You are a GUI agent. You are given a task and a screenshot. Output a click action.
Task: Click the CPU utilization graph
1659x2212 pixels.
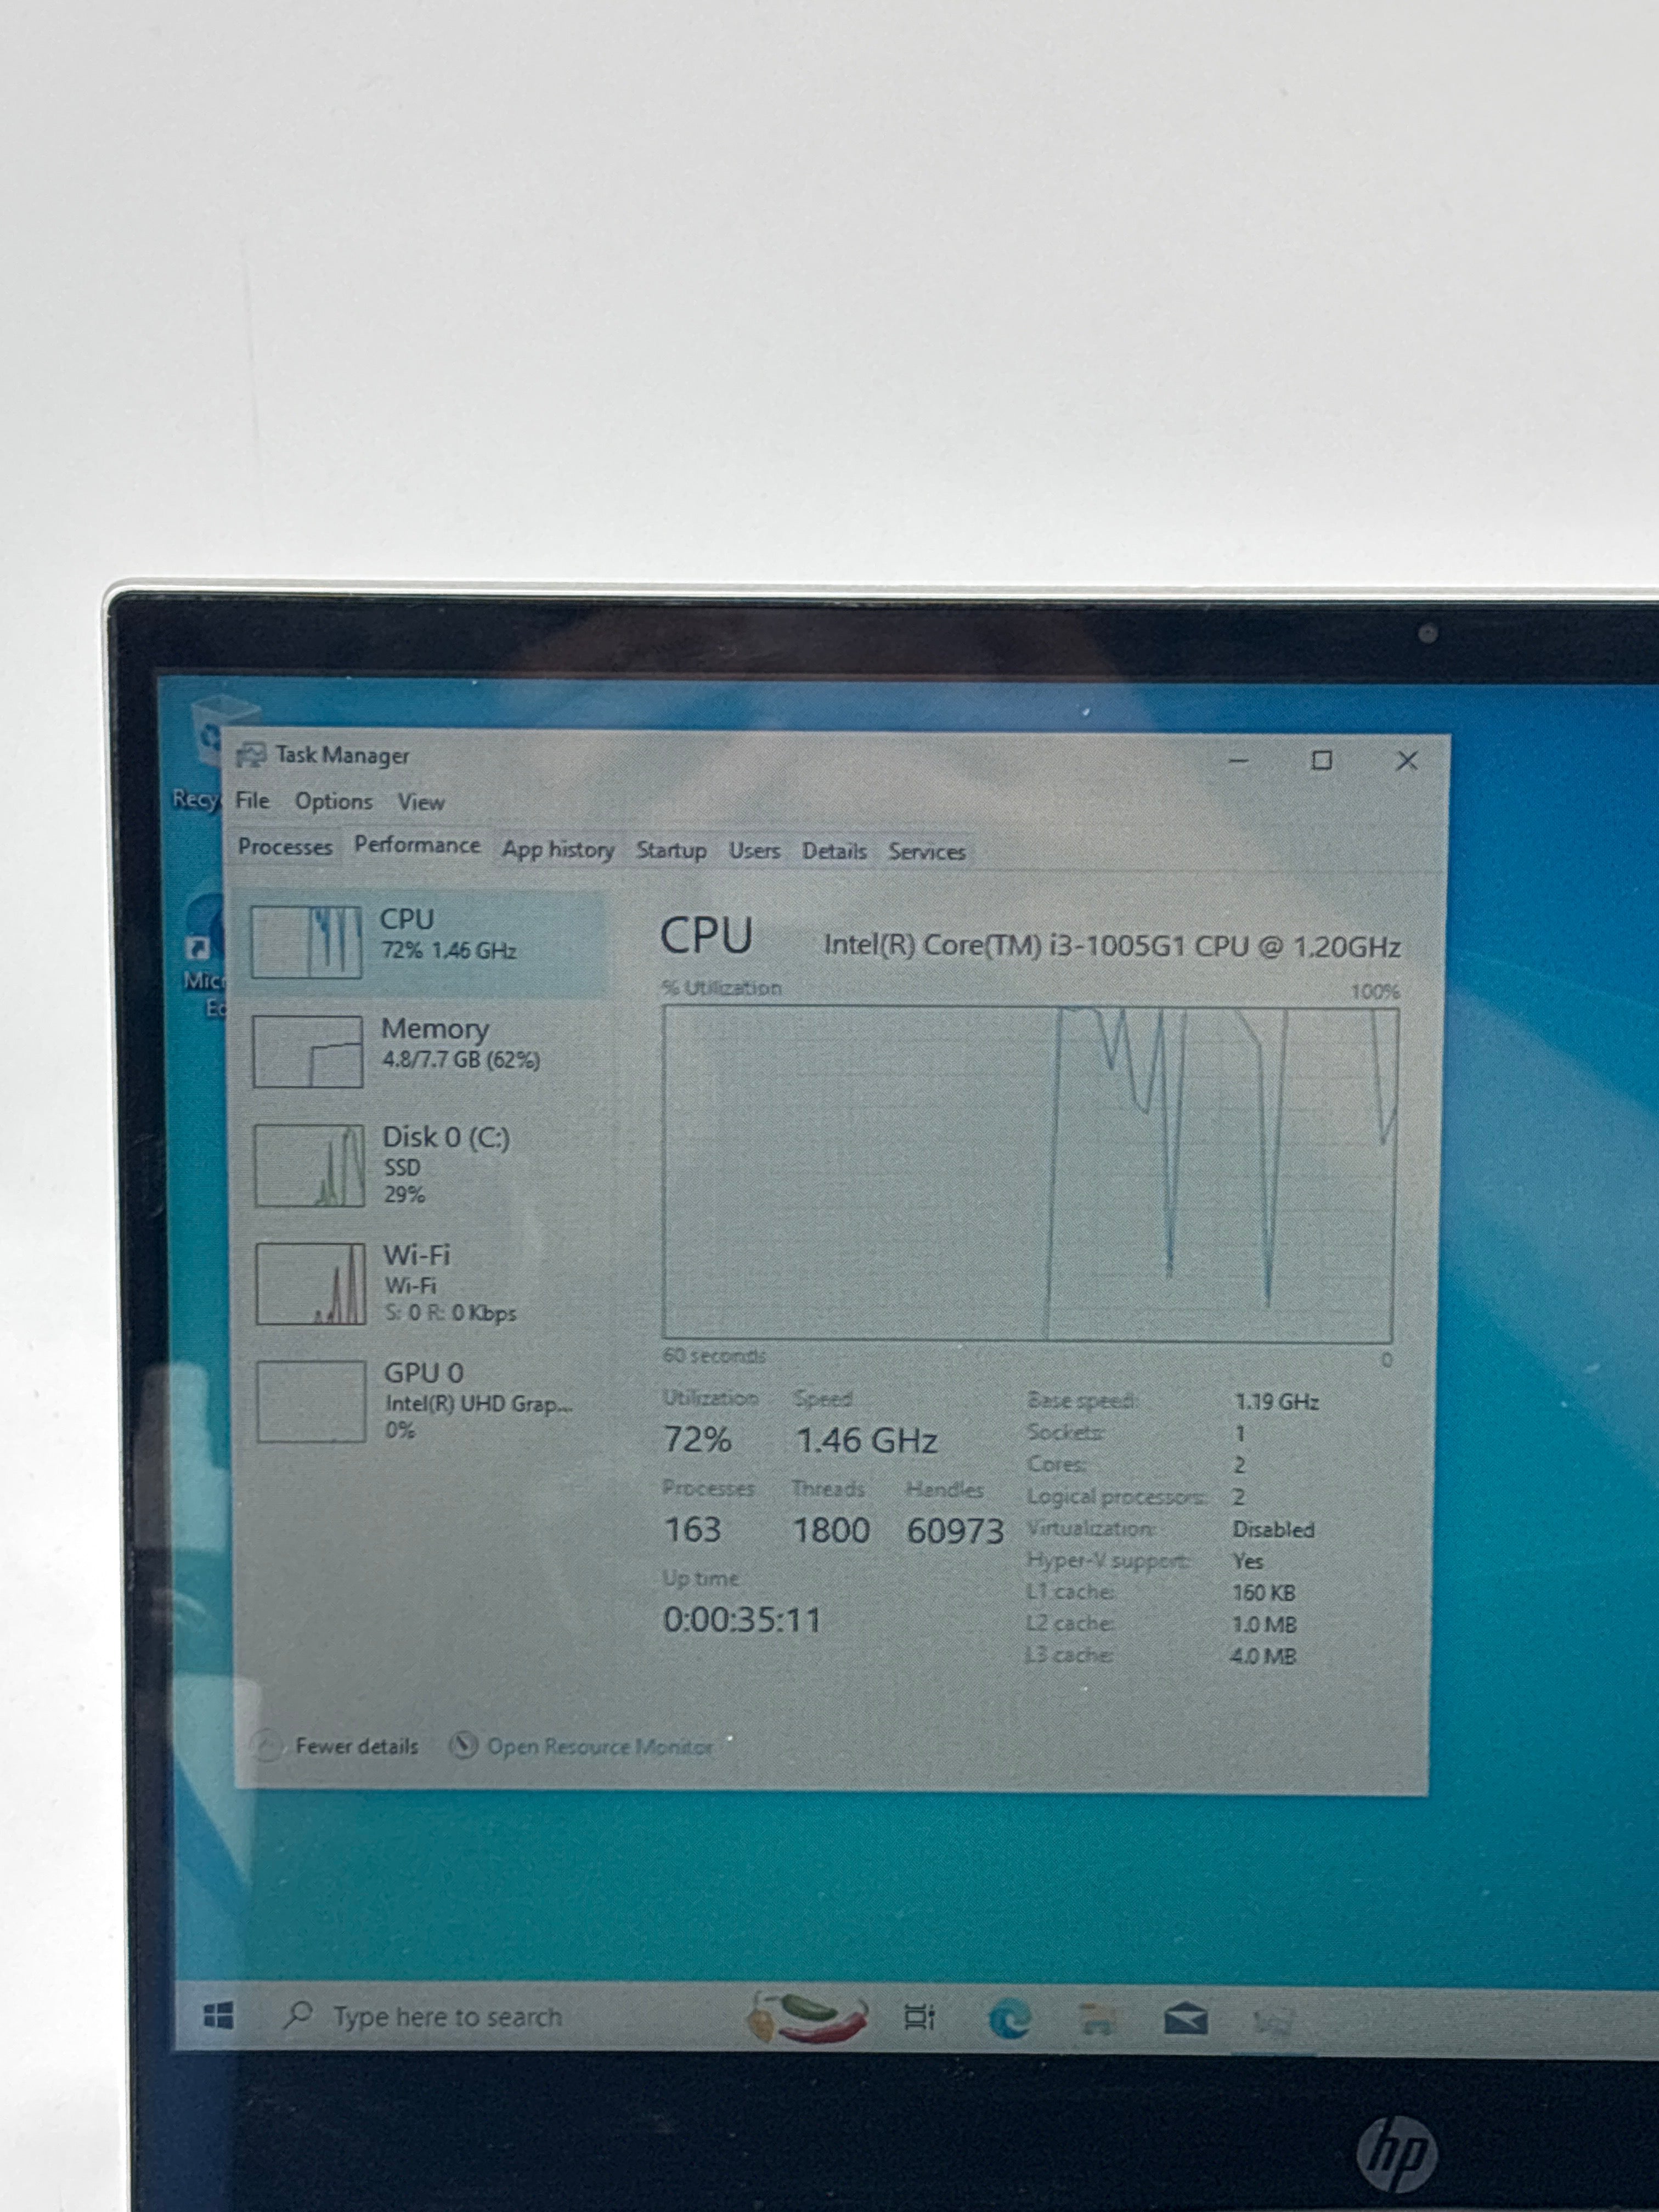click(x=1028, y=1173)
